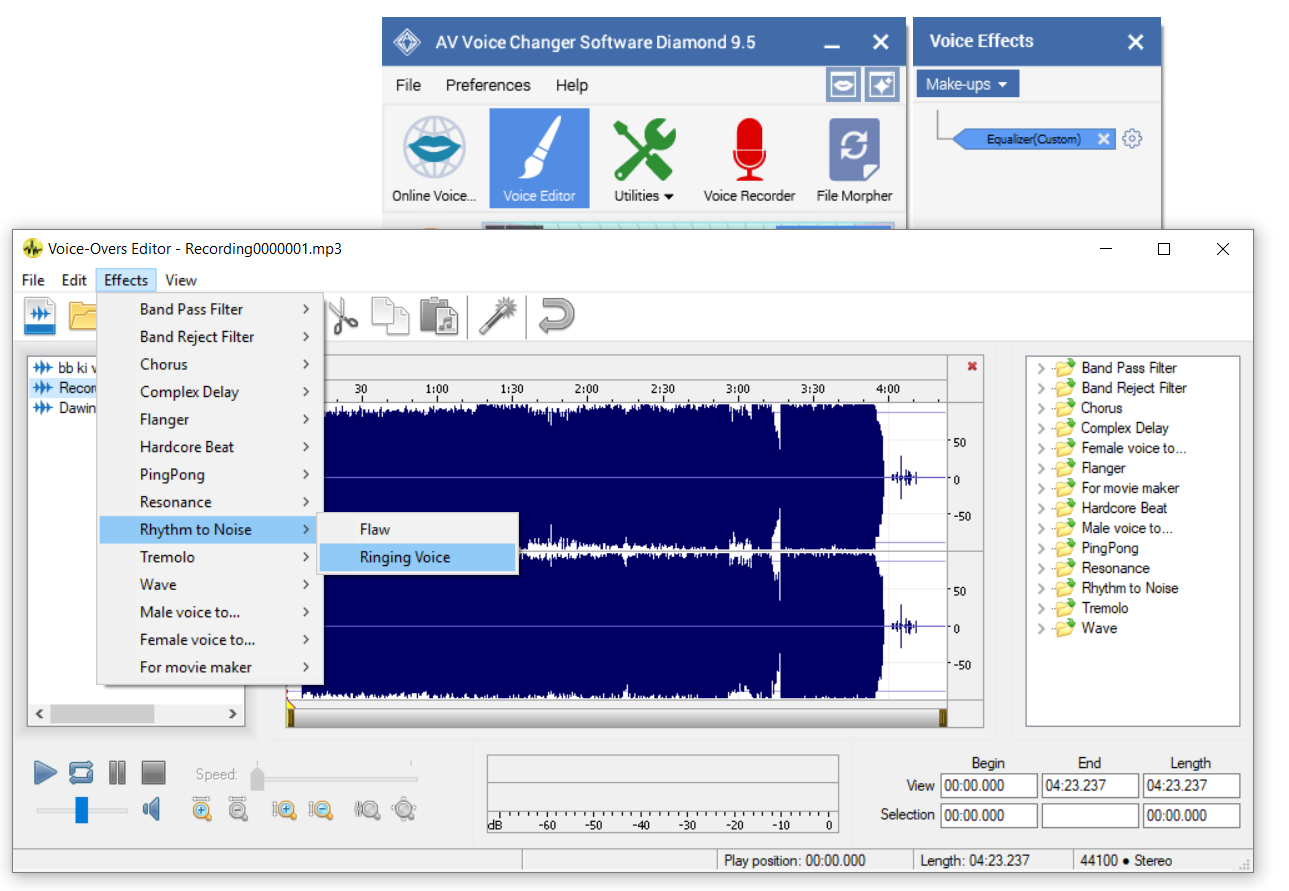The width and height of the screenshot is (1289, 891).
Task: Click the zoom full view magnifier
Action: (403, 809)
